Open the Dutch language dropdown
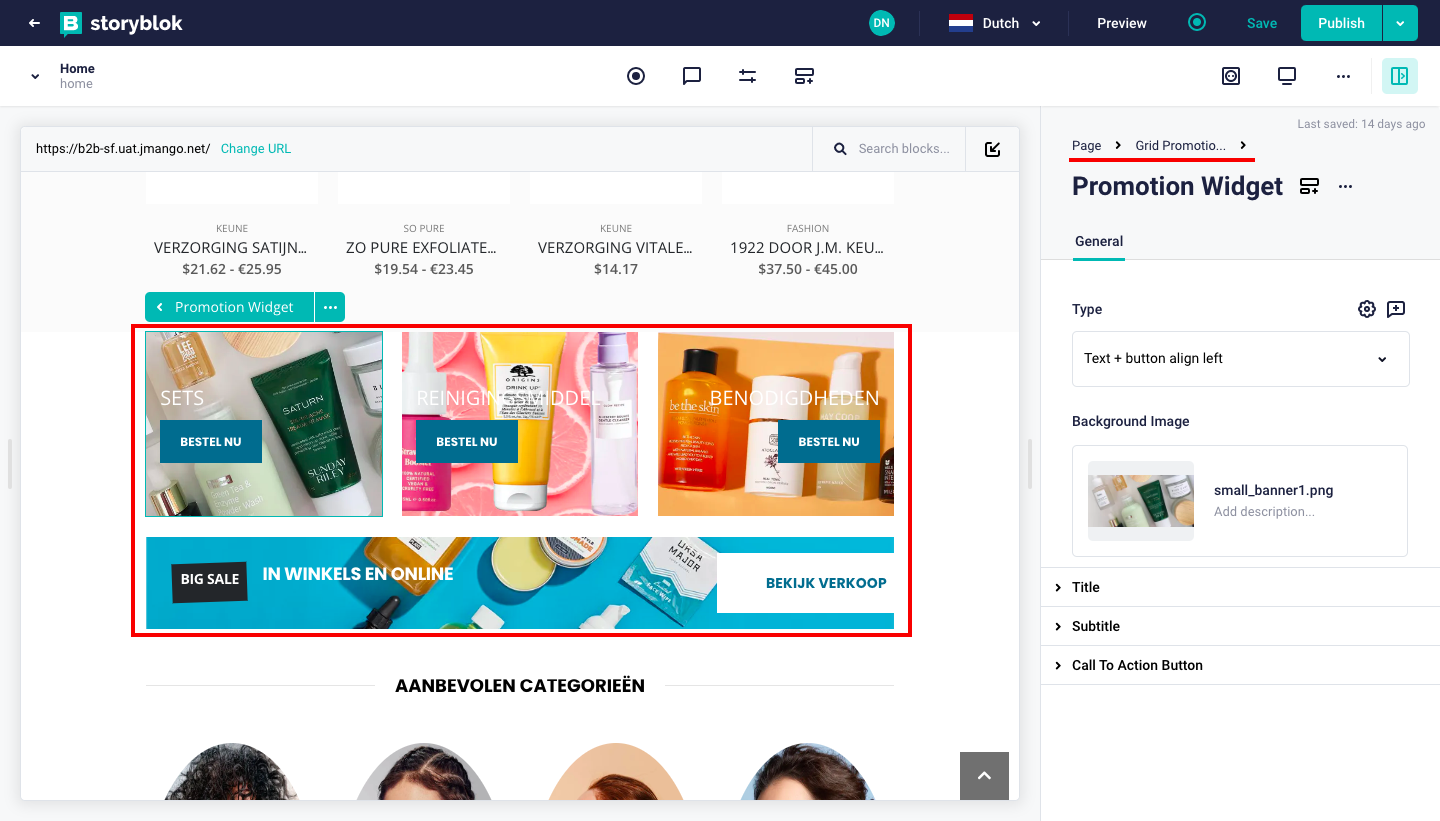Screen dimensions: 1440x821 [995, 23]
